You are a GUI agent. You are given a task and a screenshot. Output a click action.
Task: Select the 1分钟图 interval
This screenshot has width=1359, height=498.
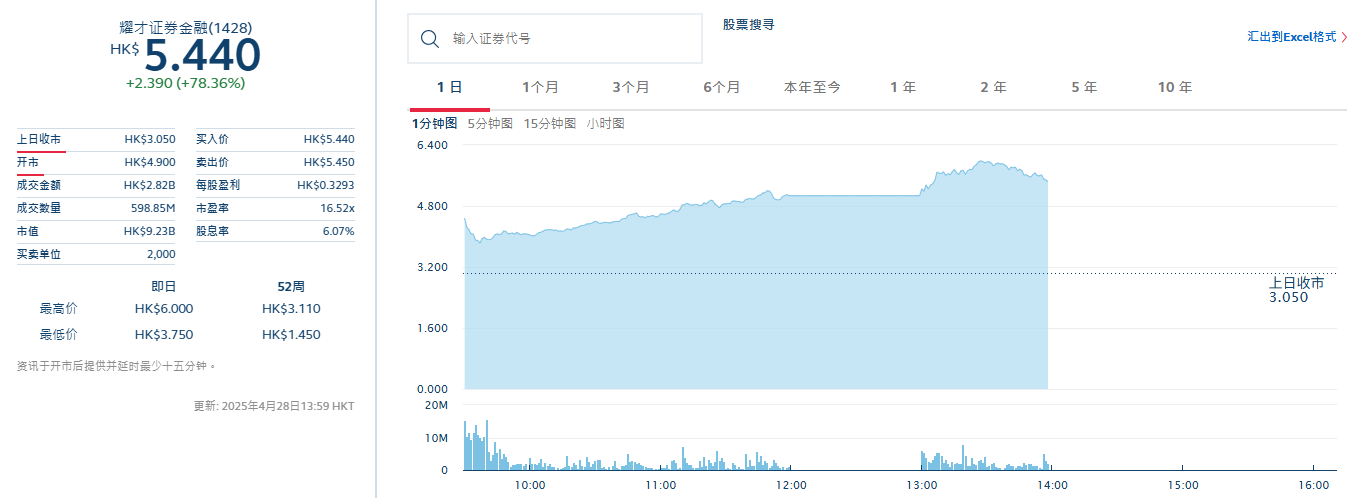[x=434, y=124]
